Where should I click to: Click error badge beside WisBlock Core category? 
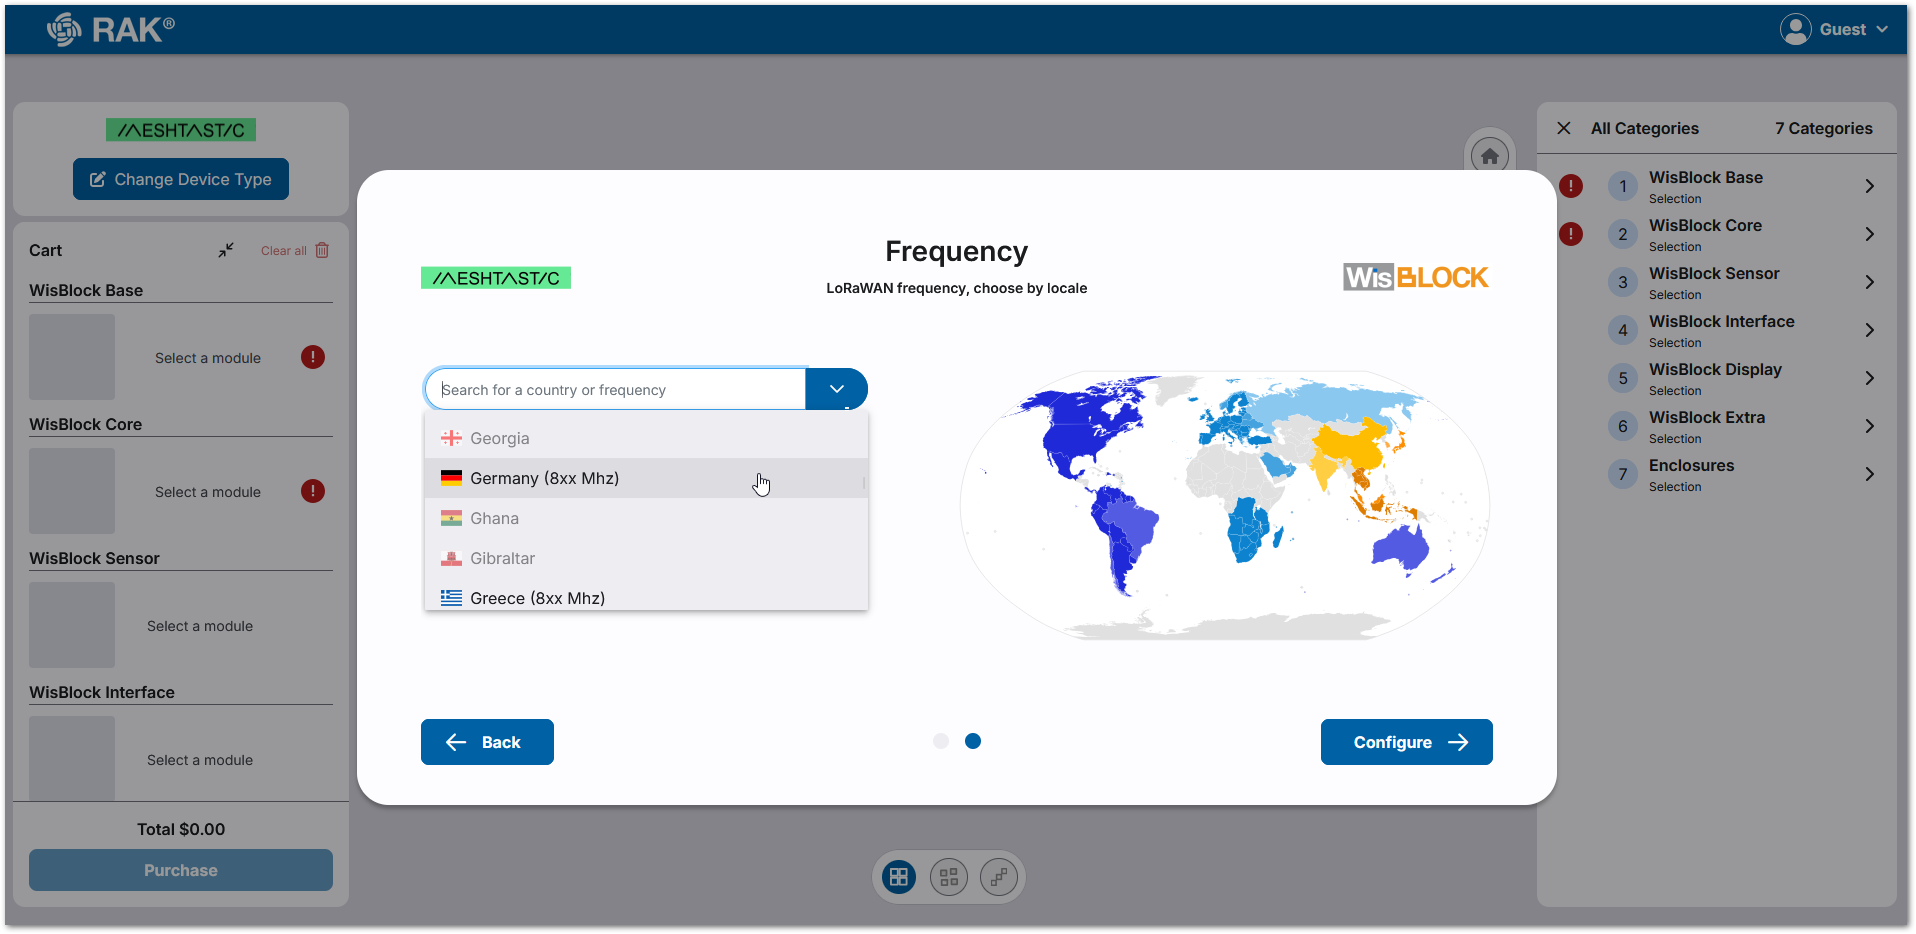1571,234
